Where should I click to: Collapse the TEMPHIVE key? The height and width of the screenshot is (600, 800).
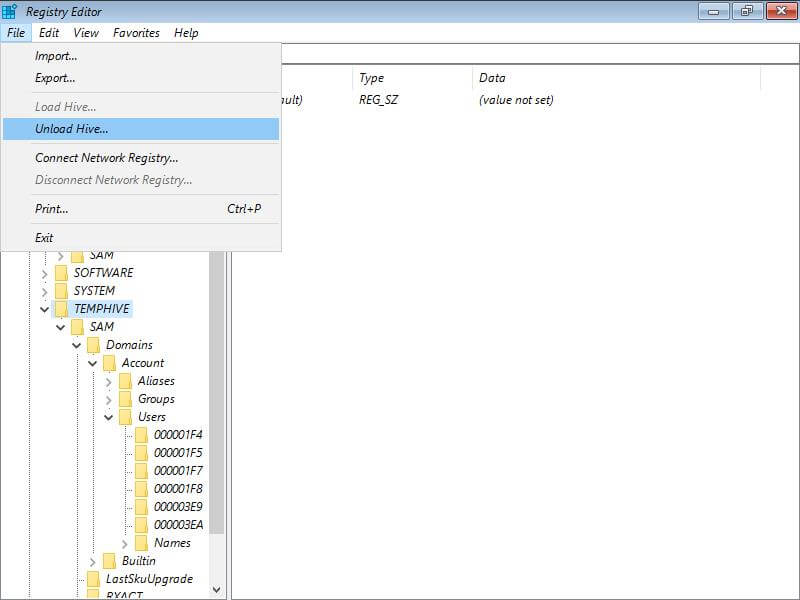coord(44,309)
